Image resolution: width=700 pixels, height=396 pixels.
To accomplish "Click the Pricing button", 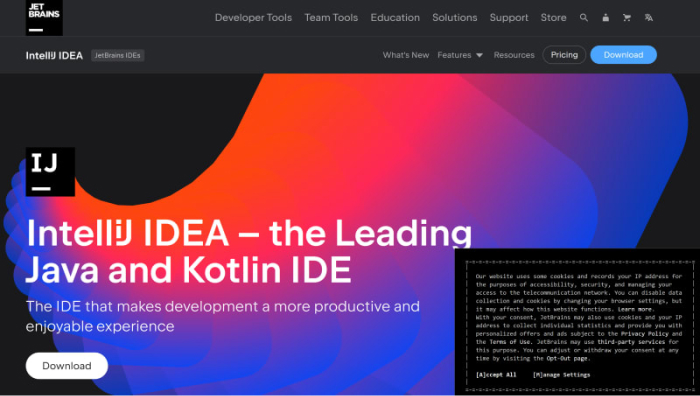I will pos(564,55).
